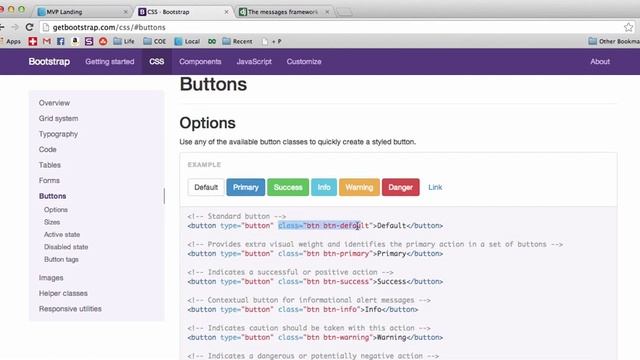The height and width of the screenshot is (360, 640).
Task: Jump to Options sub-item in sidebar
Action: click(56, 209)
